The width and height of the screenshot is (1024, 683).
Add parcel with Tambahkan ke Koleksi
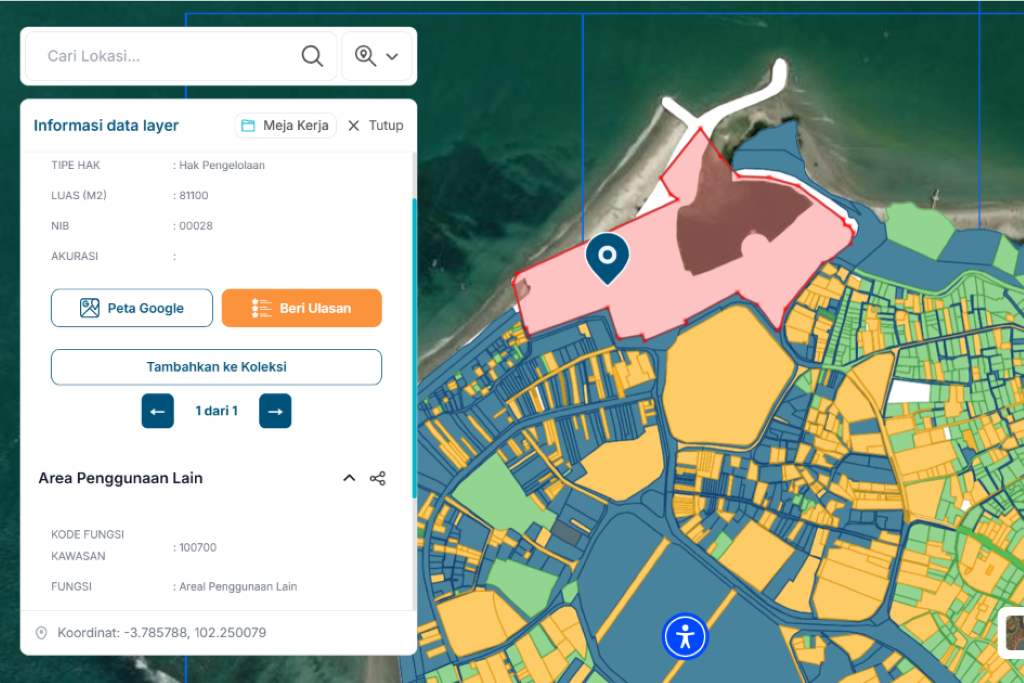(x=216, y=367)
